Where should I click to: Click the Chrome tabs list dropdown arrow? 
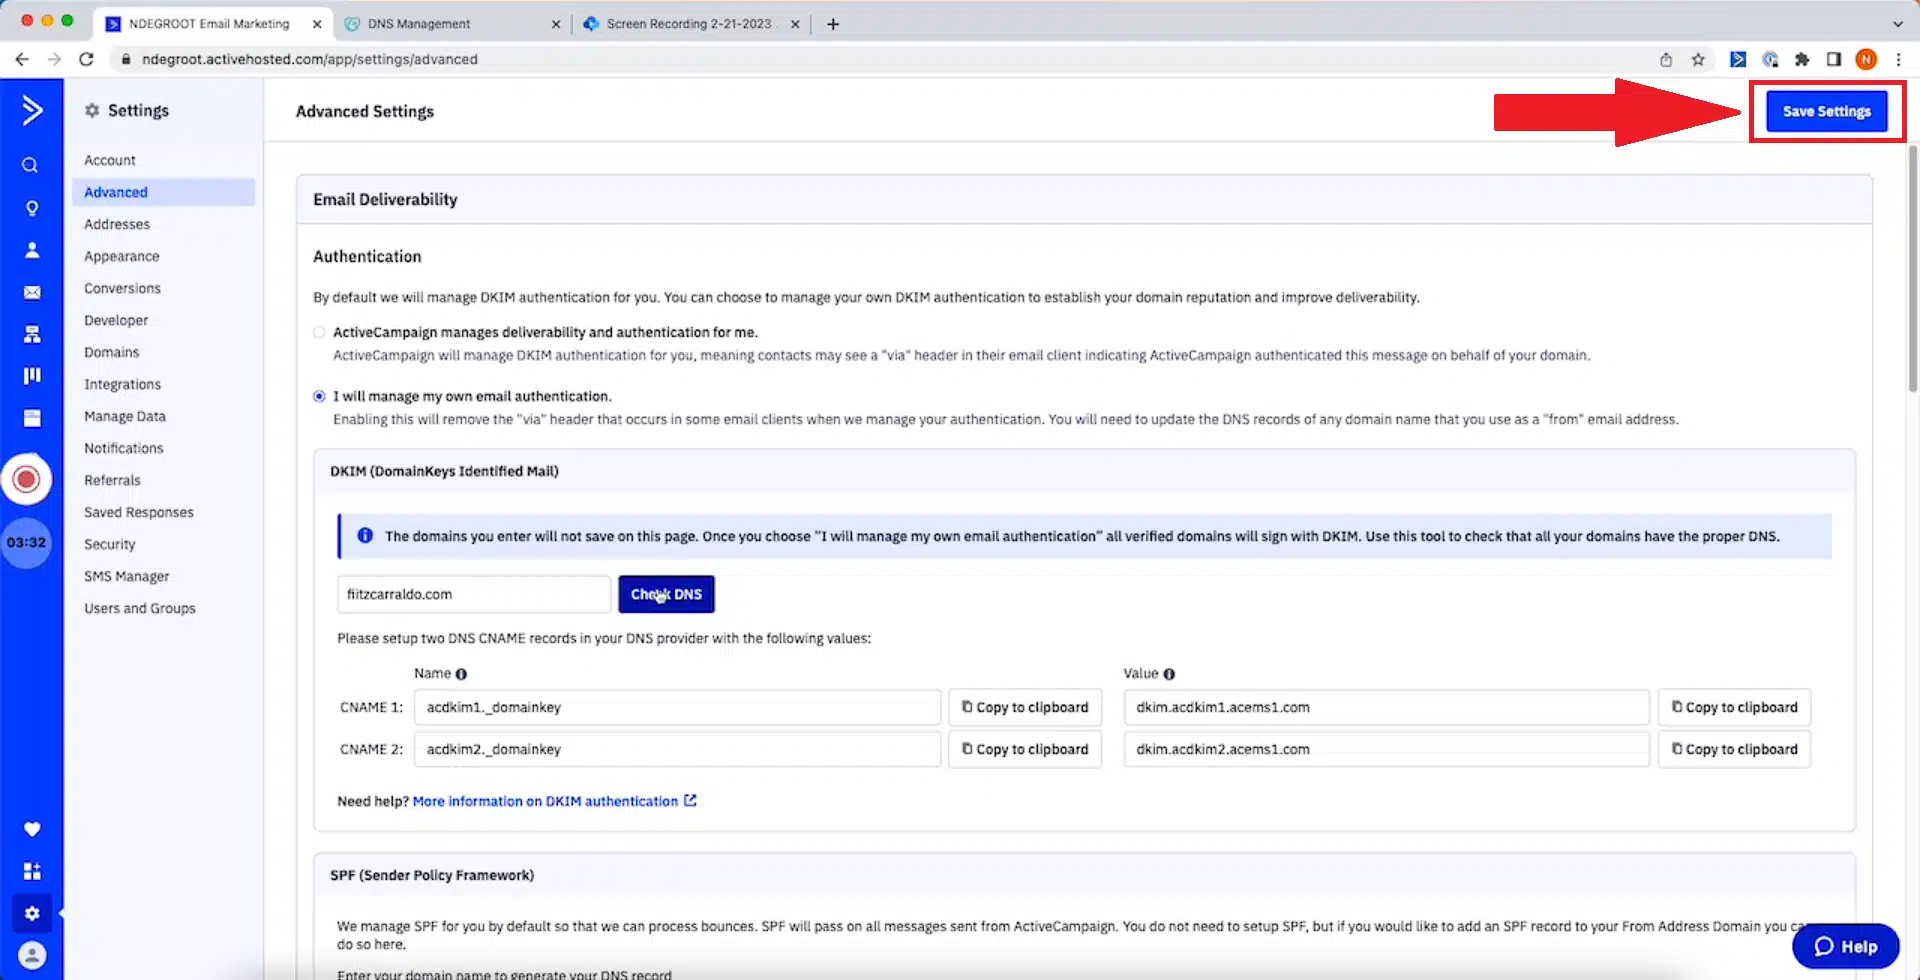[x=1897, y=23]
